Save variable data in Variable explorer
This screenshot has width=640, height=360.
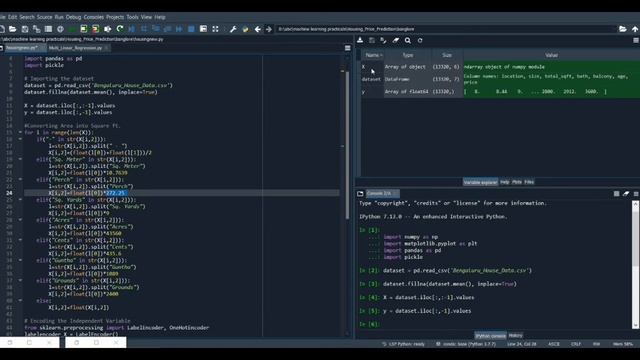pos(372,40)
